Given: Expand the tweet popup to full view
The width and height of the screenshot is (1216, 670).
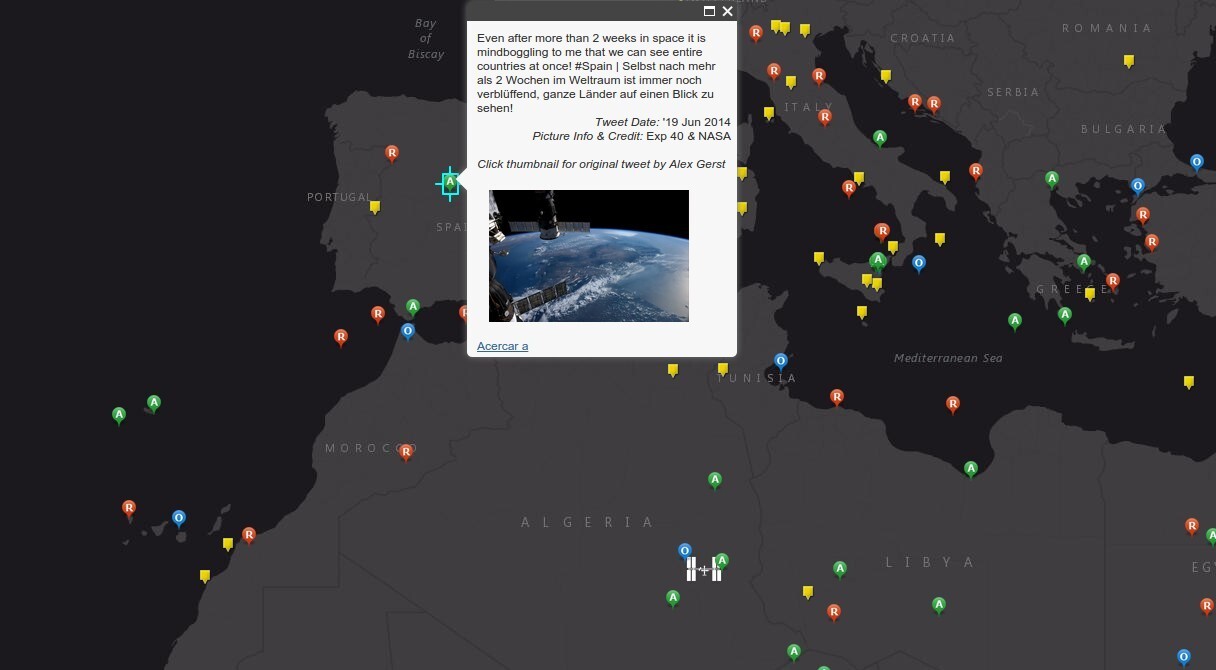Looking at the screenshot, I should (709, 11).
